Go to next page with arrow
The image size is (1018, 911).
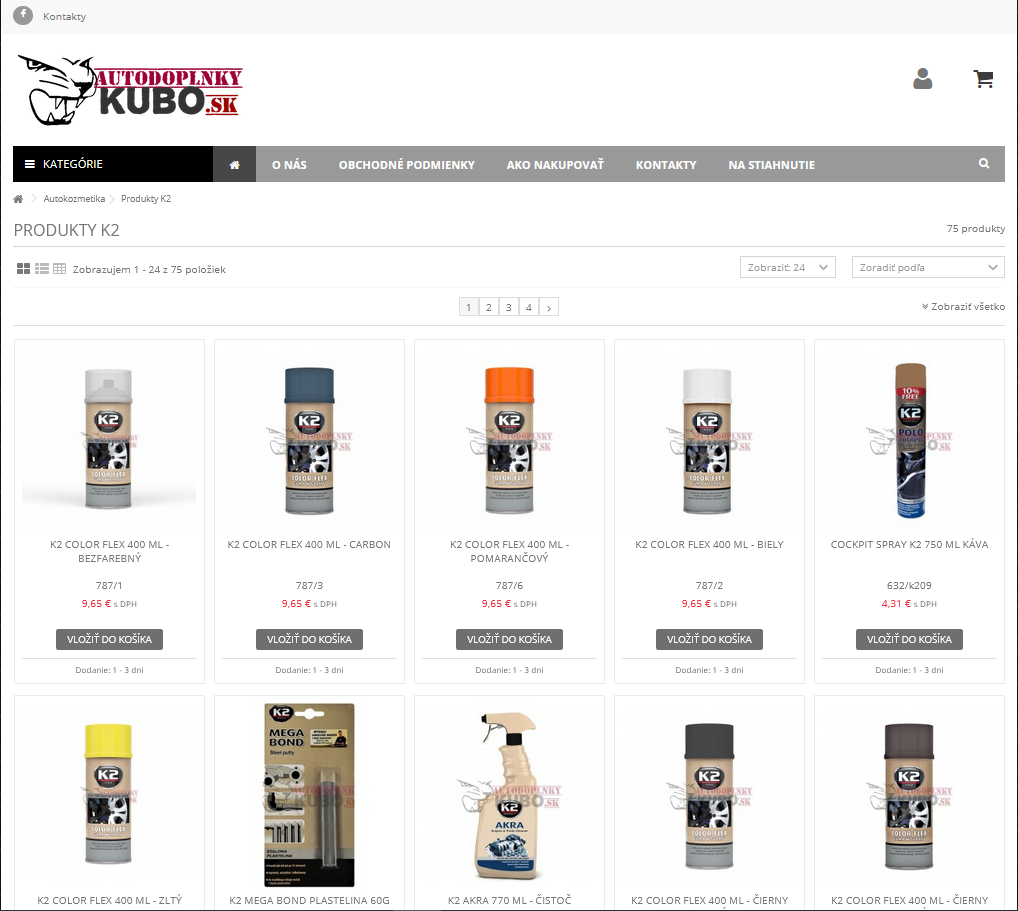pos(549,307)
